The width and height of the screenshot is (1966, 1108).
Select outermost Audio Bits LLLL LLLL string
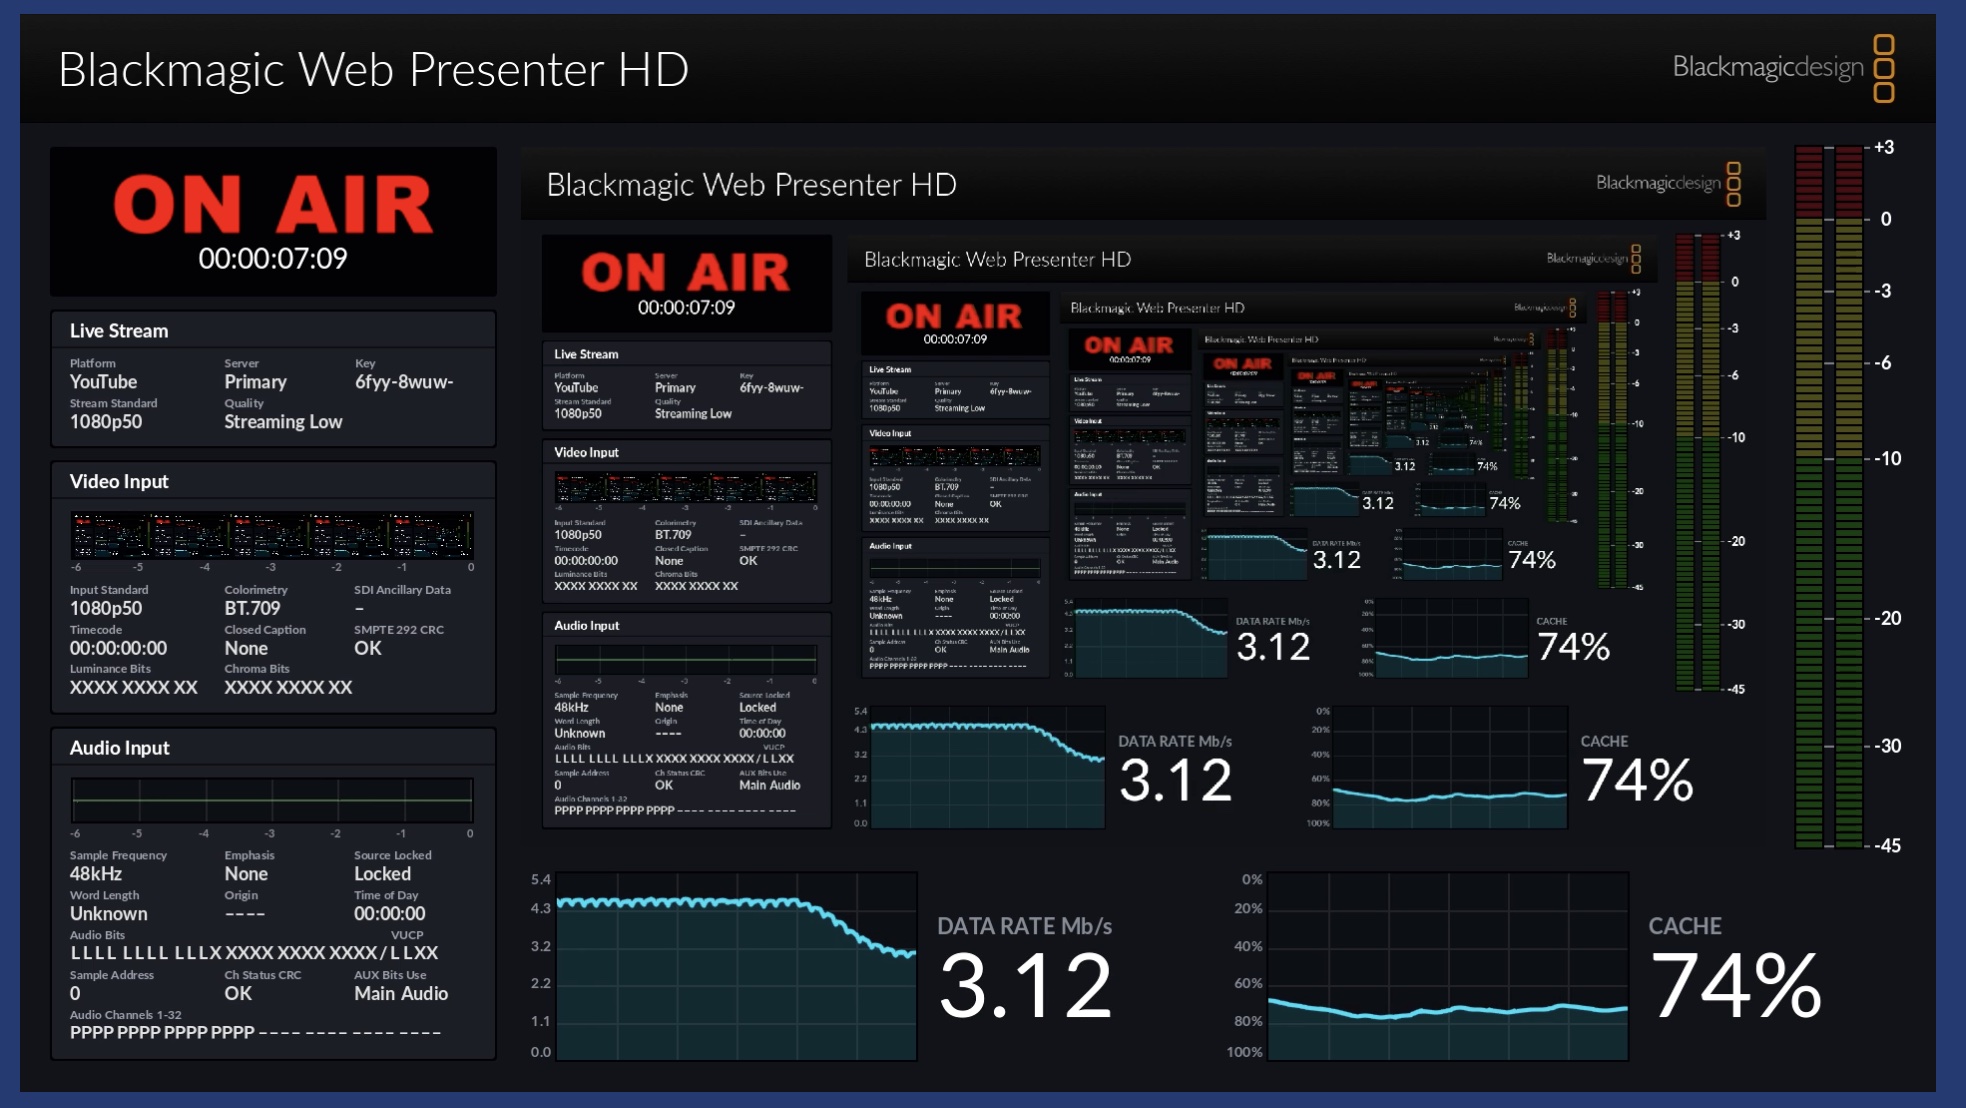click(x=254, y=953)
